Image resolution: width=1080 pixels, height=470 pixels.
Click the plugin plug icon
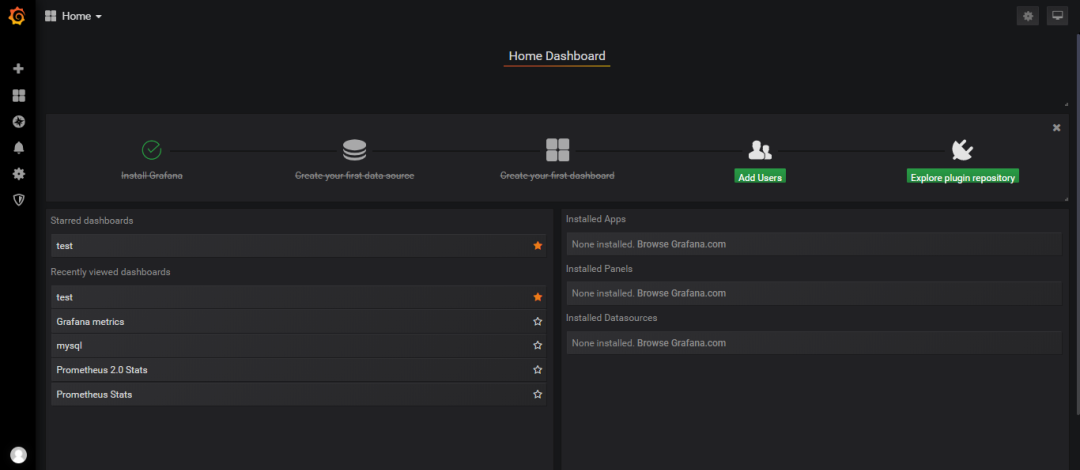[x=962, y=150]
